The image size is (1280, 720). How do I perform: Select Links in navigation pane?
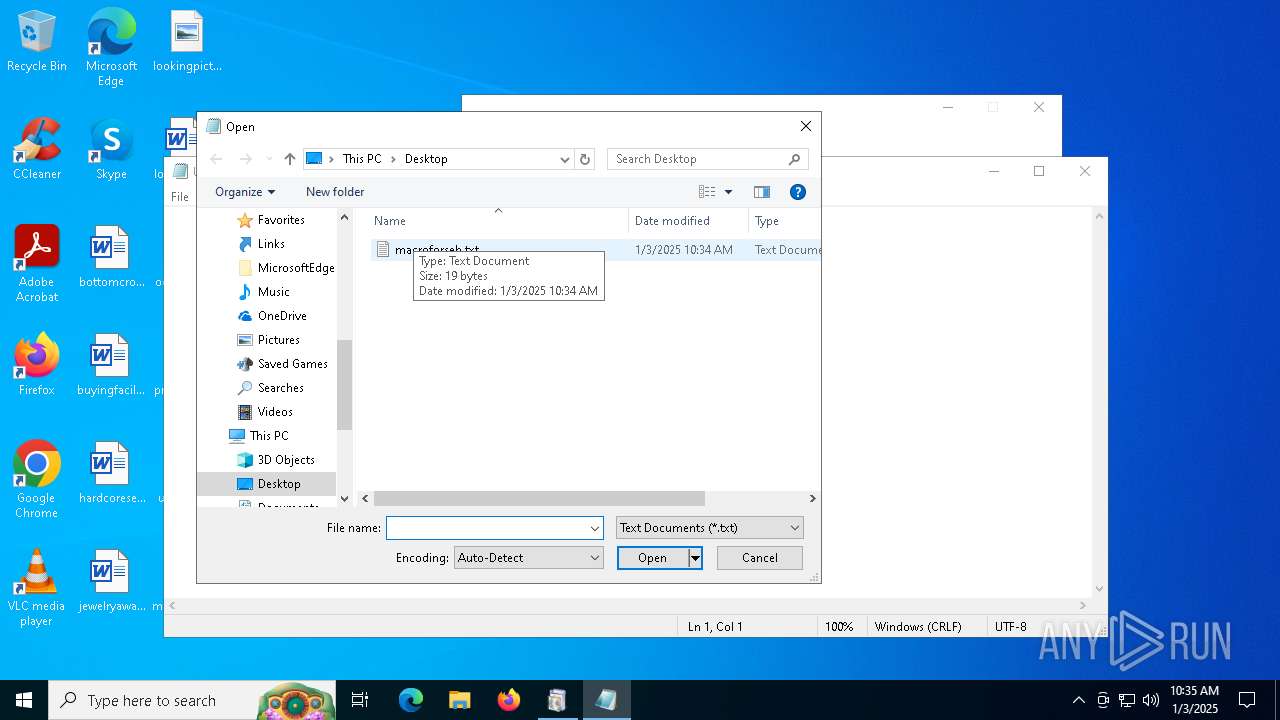(271, 244)
